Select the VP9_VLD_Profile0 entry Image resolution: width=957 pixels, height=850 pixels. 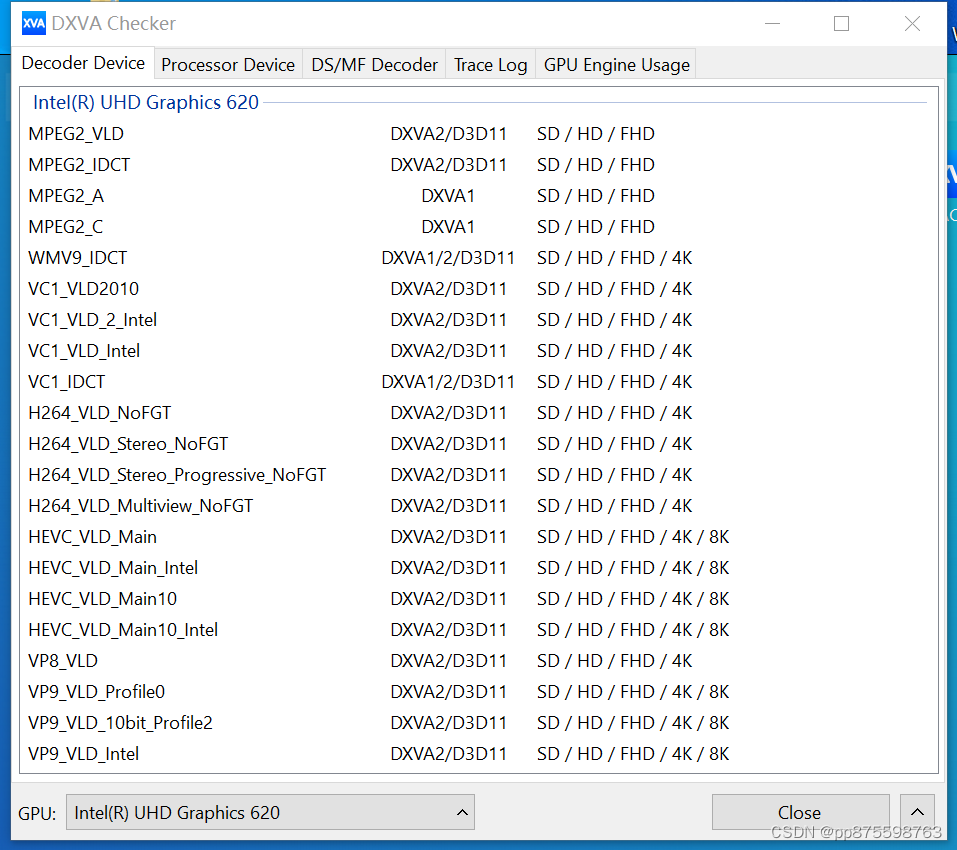click(x=478, y=692)
